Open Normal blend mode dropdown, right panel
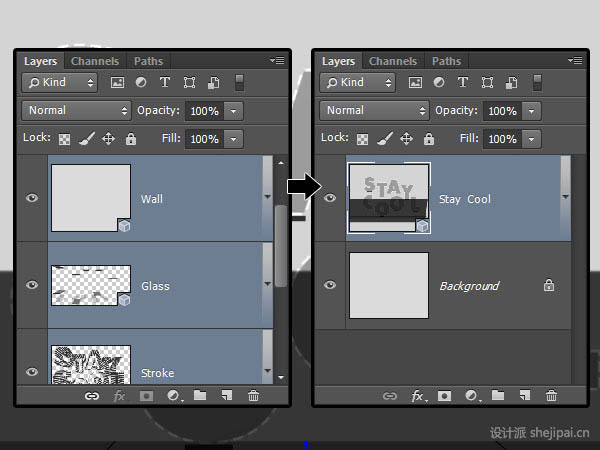 [375, 111]
